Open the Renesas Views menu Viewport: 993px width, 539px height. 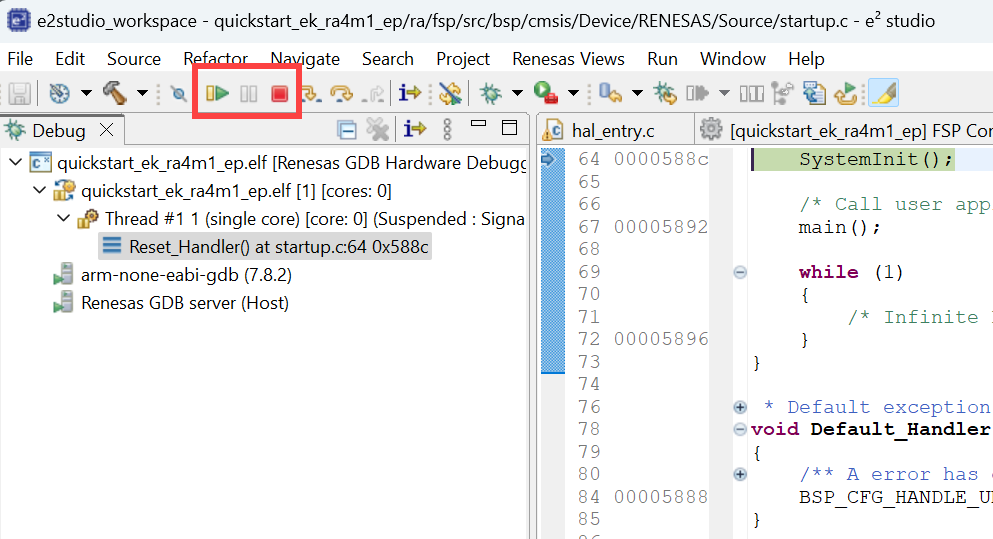(568, 59)
